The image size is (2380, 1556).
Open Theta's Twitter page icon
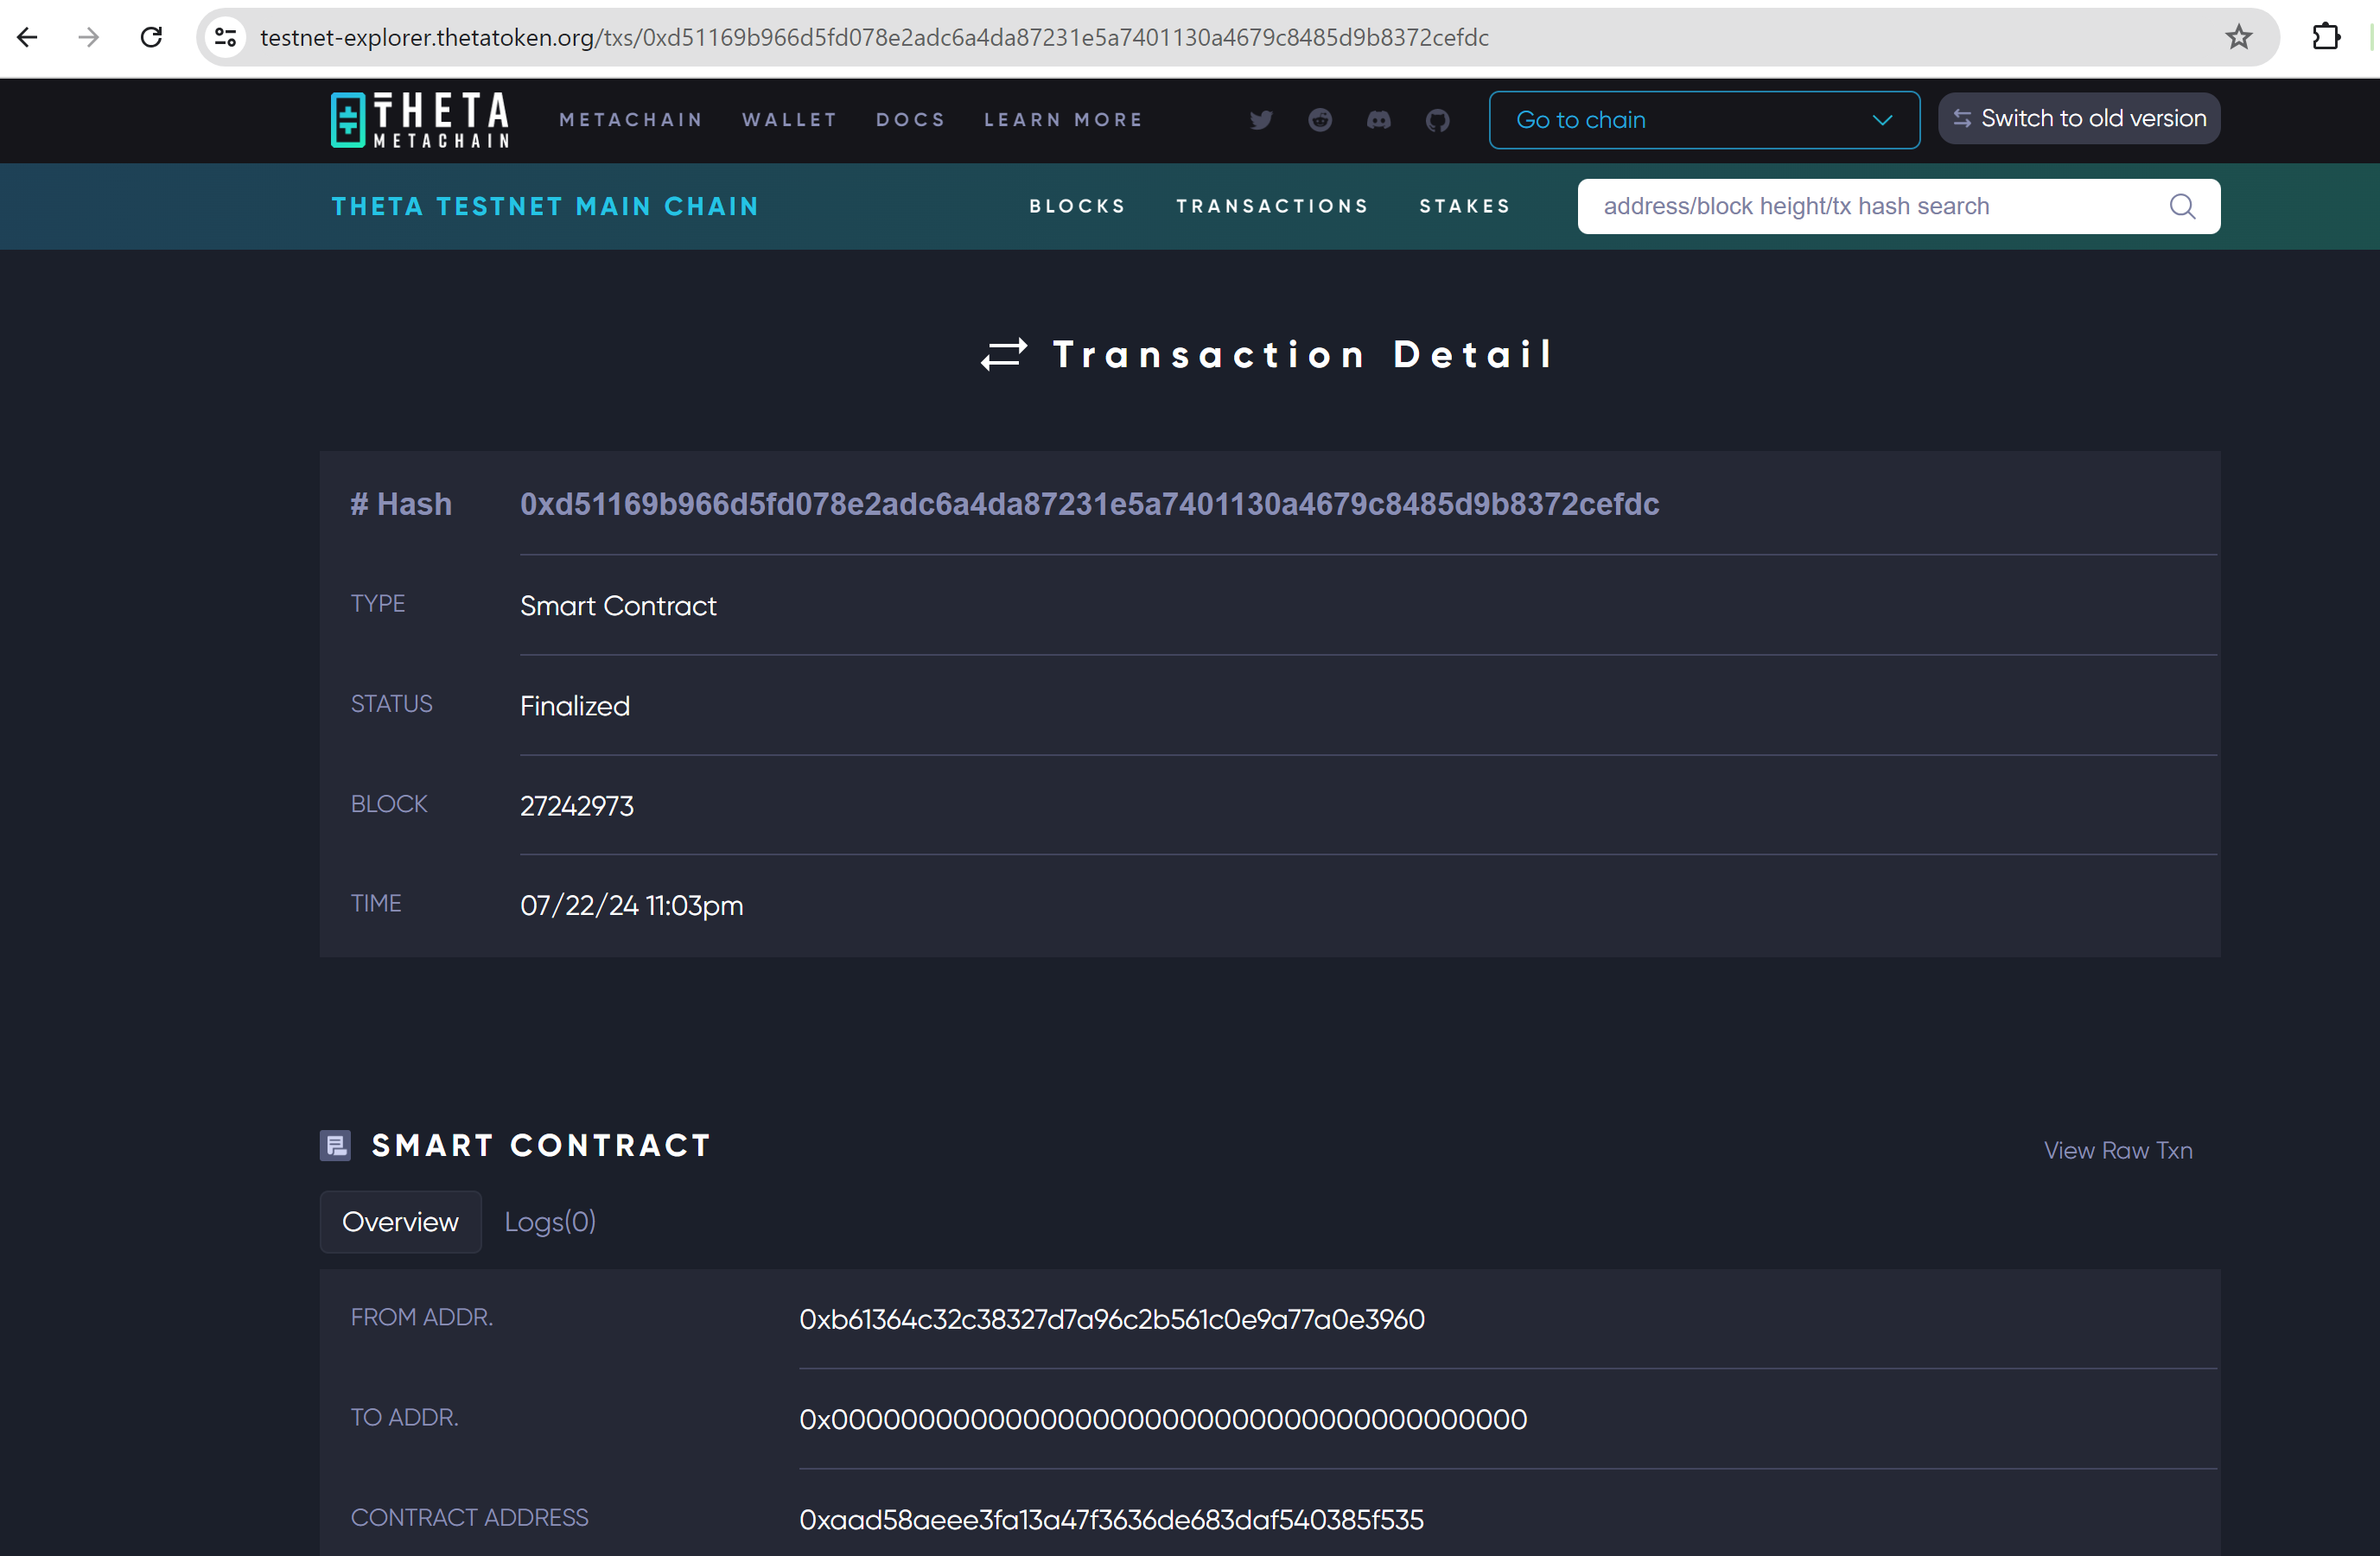point(1261,120)
